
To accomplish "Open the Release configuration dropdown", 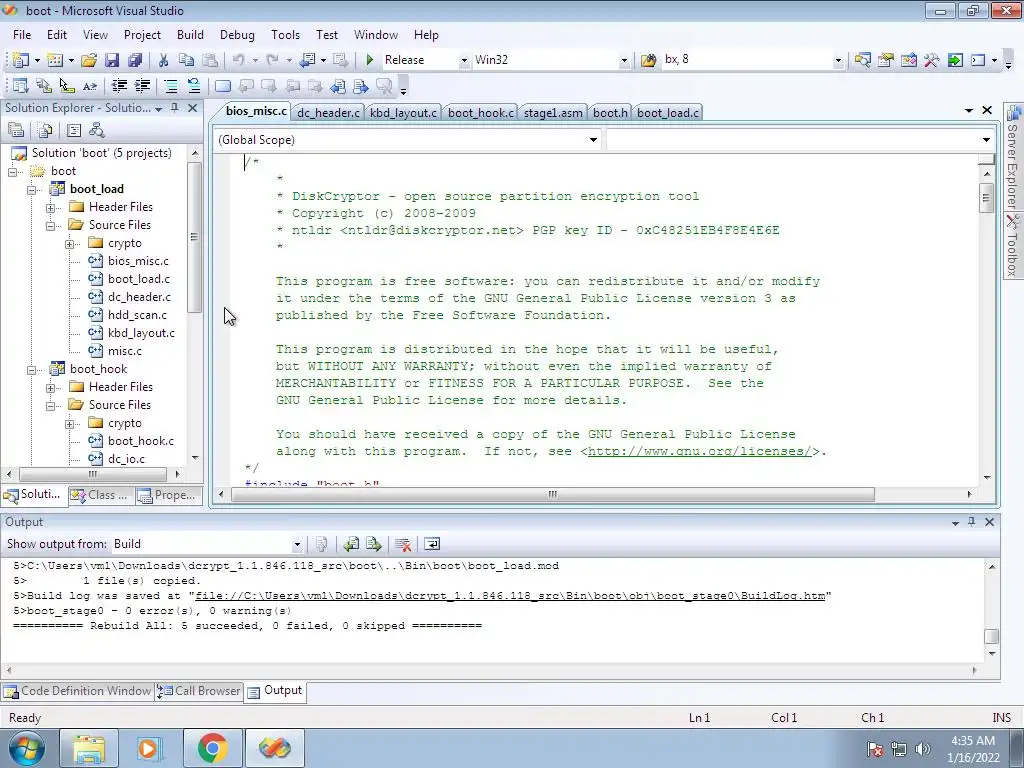I will 464,60.
